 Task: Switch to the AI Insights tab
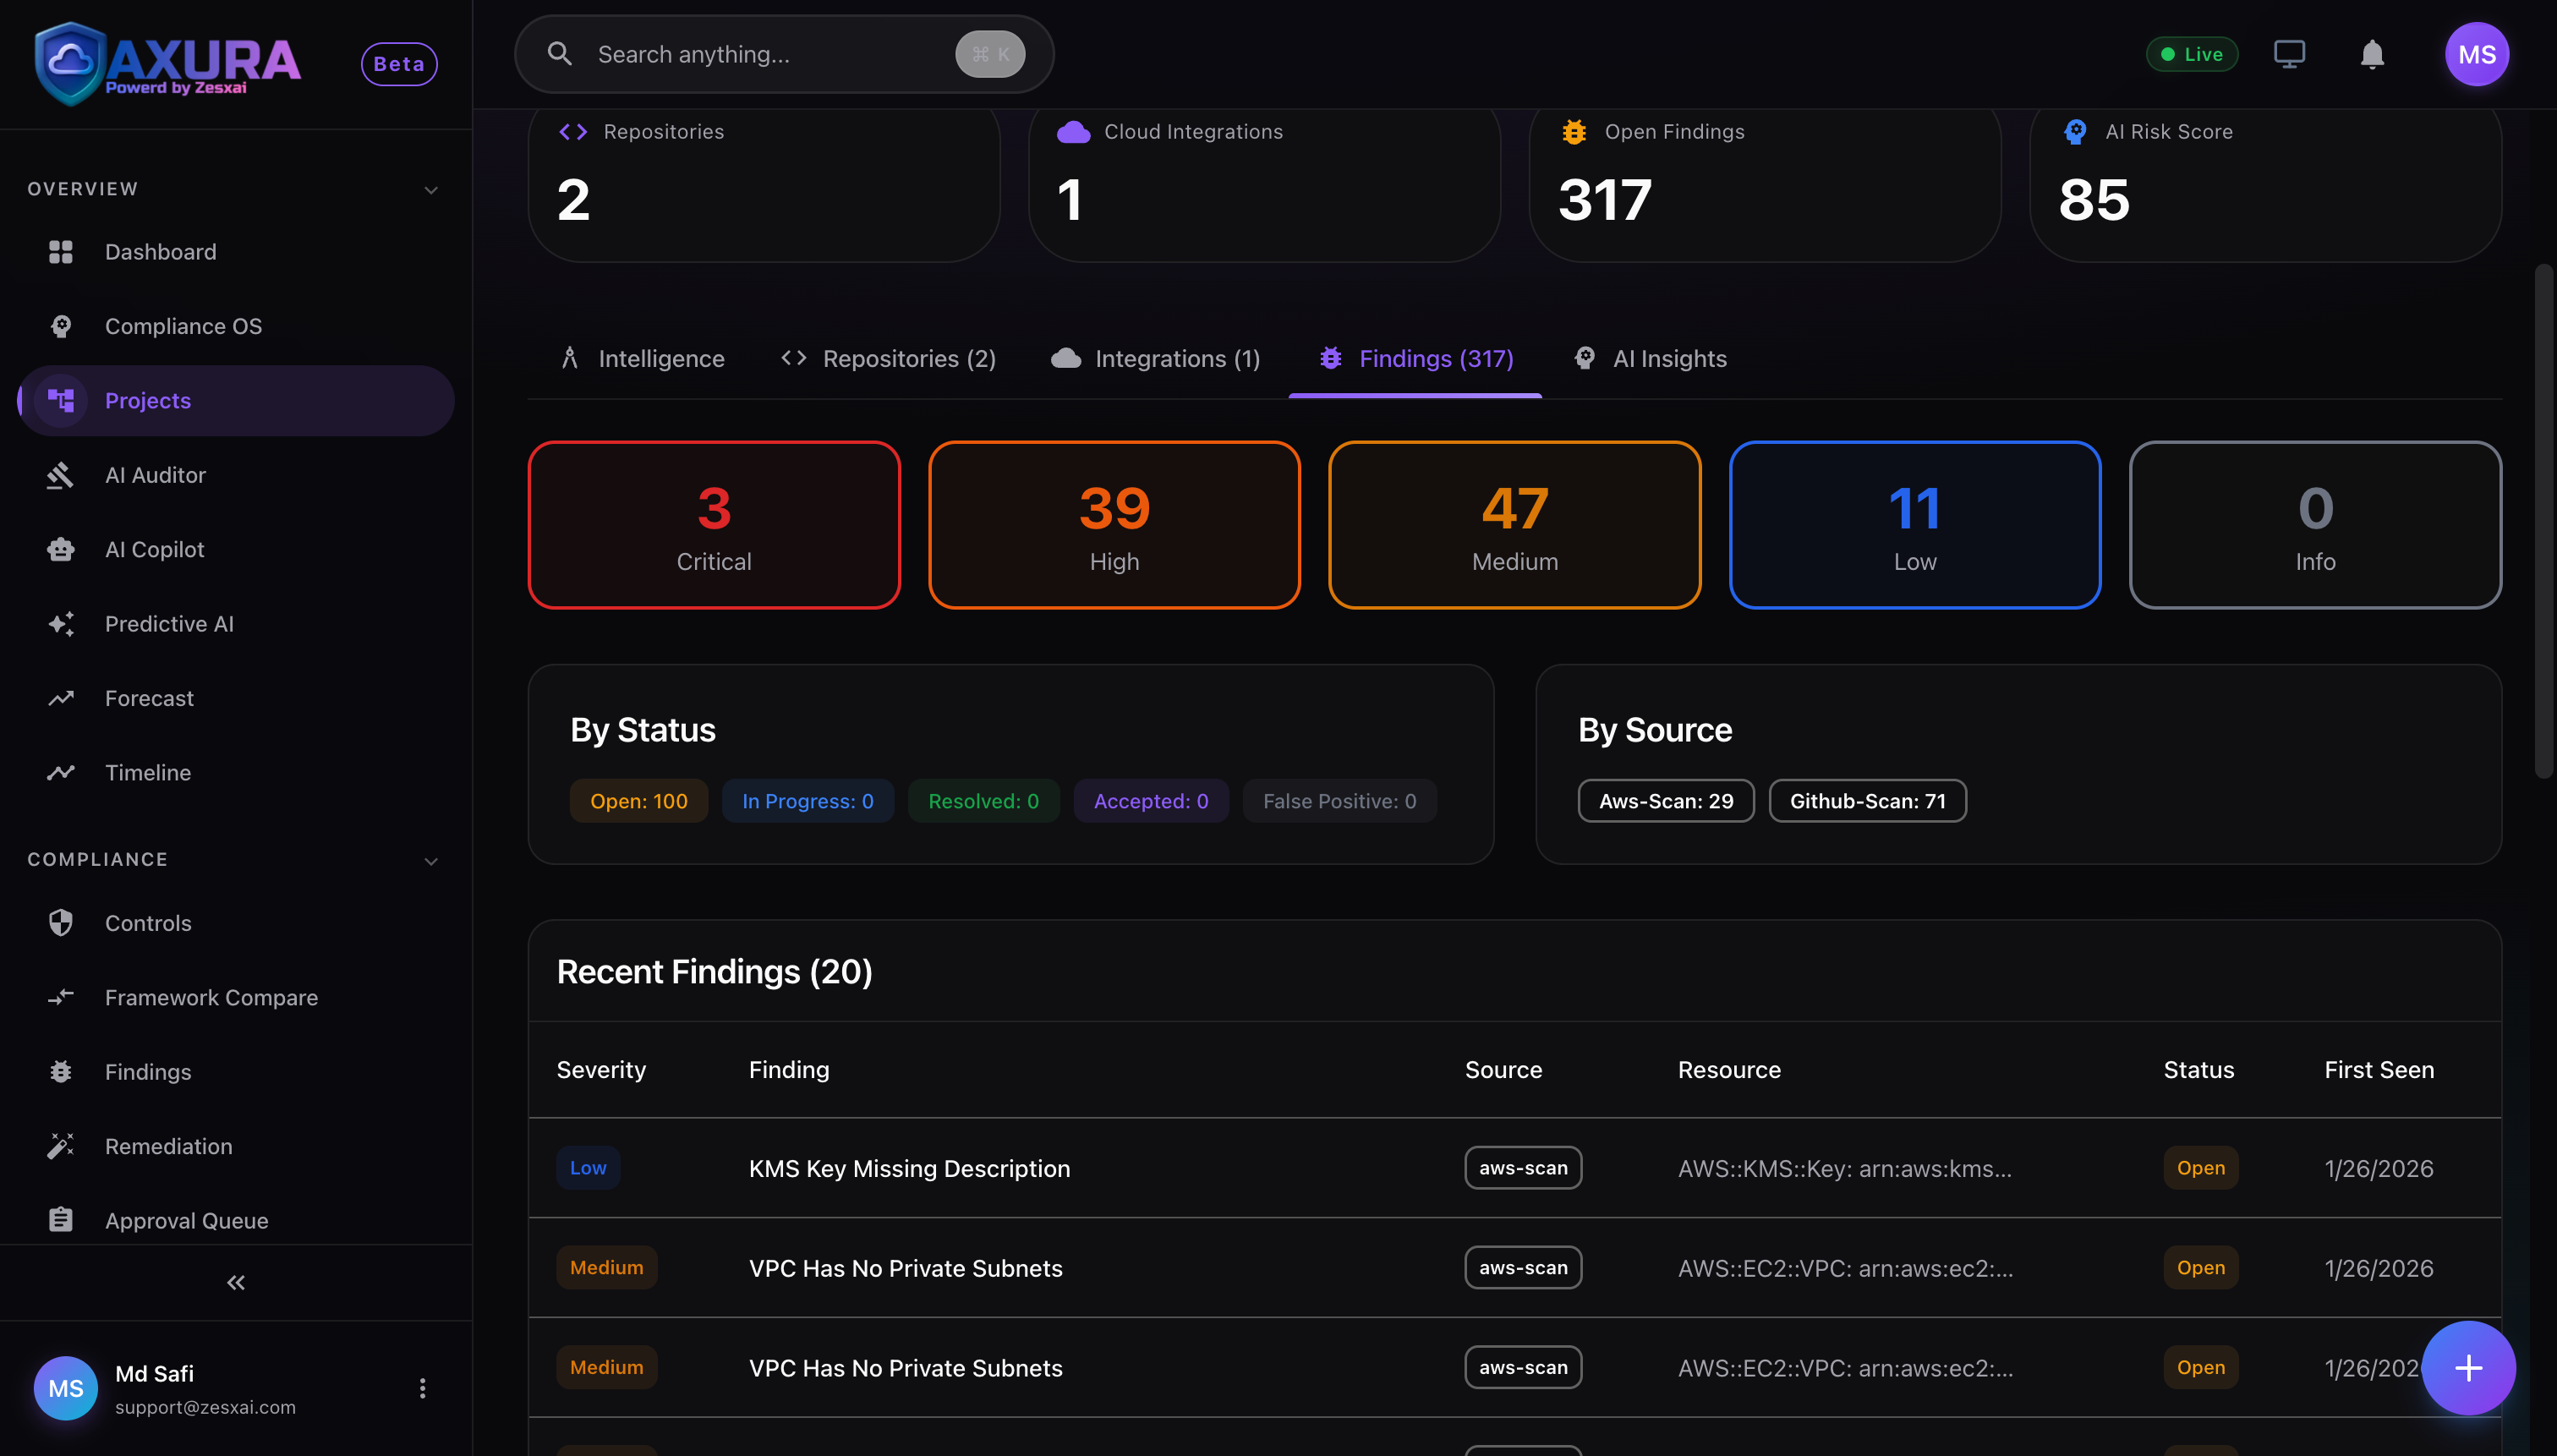click(1648, 358)
